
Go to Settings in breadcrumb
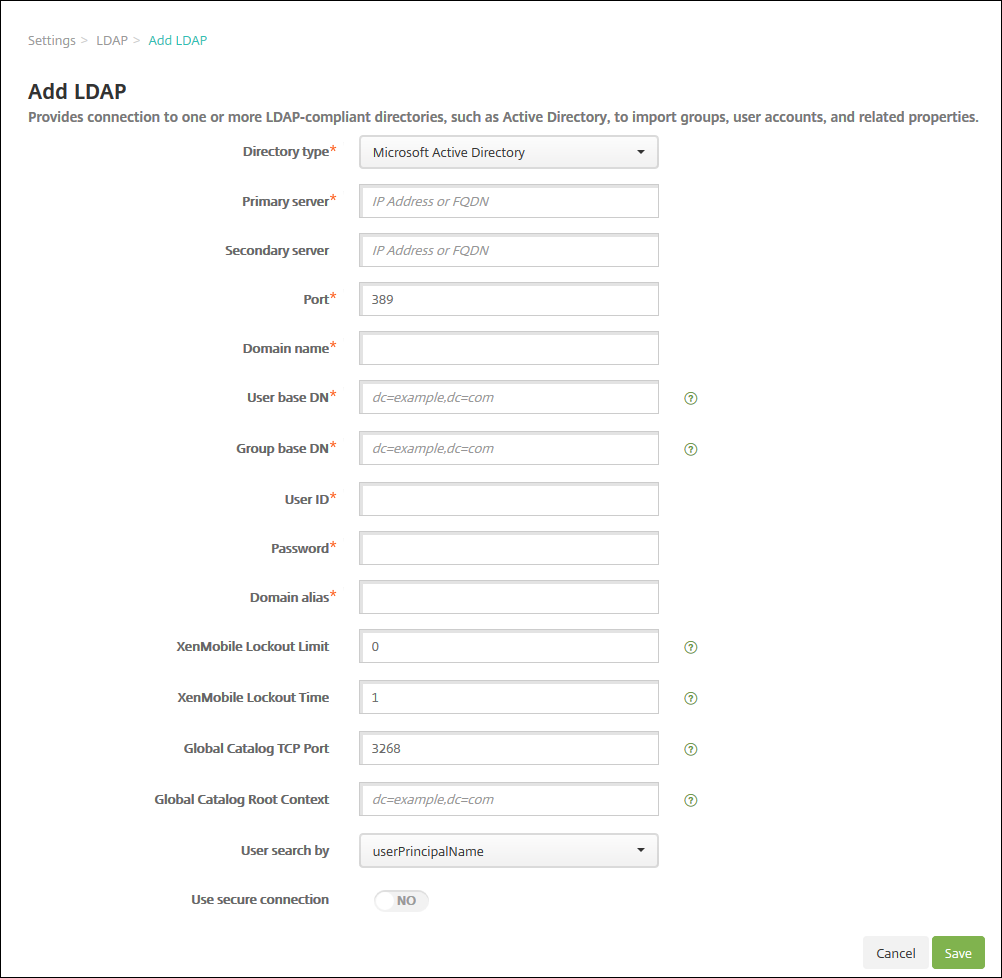click(52, 41)
